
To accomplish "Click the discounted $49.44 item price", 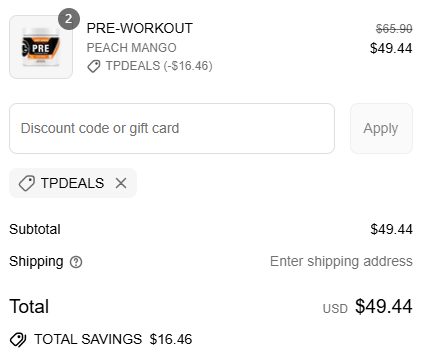I will [x=391, y=48].
